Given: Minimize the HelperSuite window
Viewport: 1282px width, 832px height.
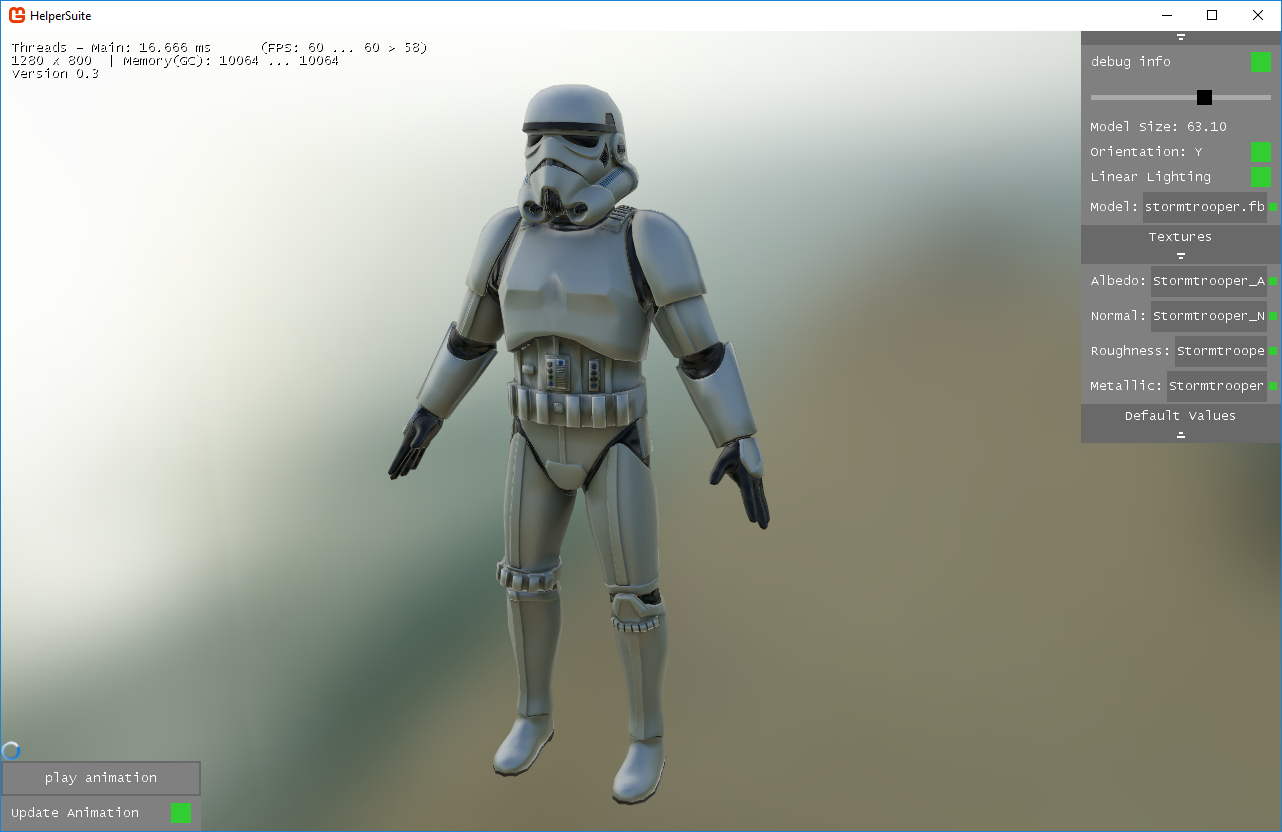Looking at the screenshot, I should coord(1166,15).
